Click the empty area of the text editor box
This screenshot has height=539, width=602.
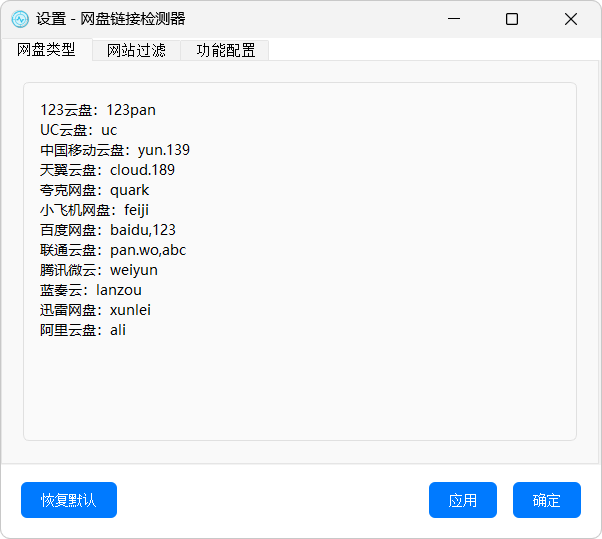click(300, 388)
